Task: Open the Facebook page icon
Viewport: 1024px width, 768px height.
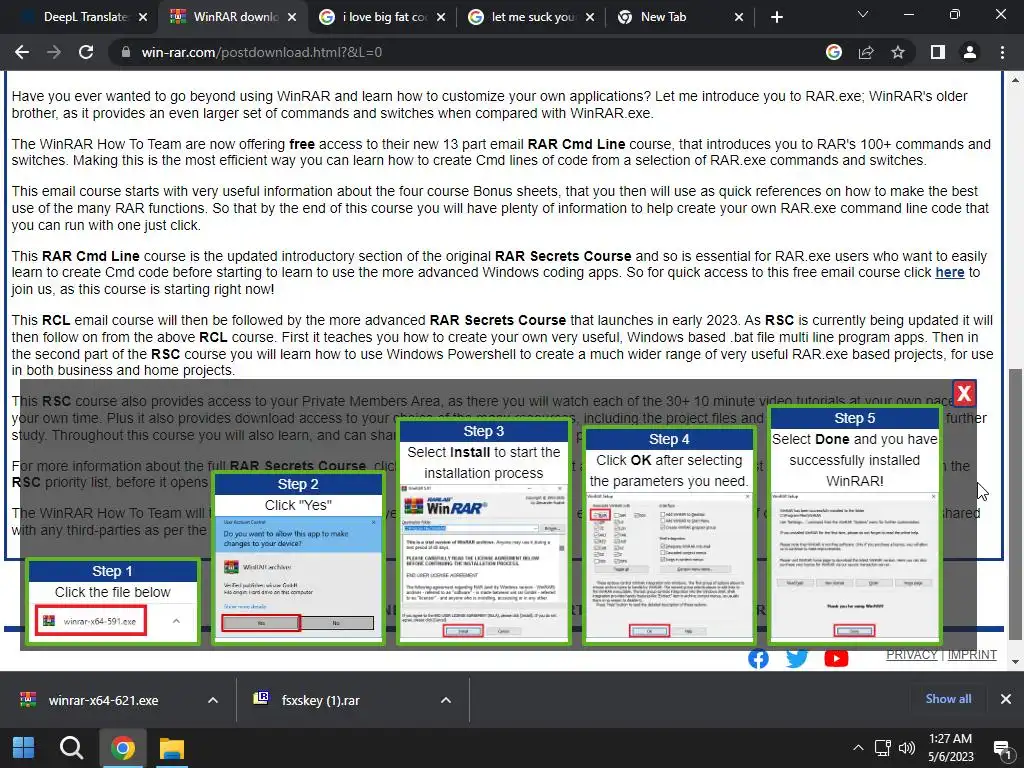Action: coord(758,658)
